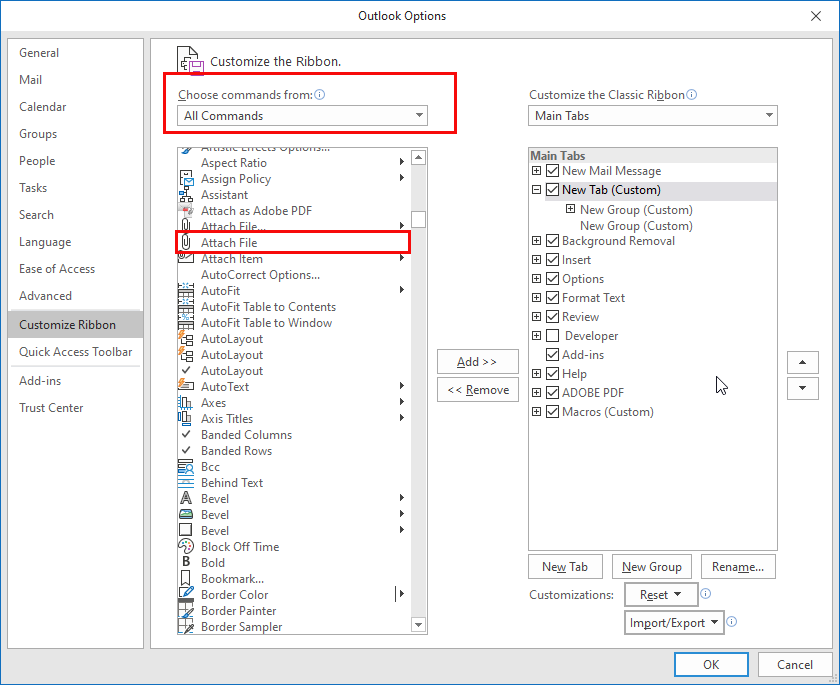Click the info icon next to Import/Export
The width and height of the screenshot is (840, 685).
[x=731, y=621]
